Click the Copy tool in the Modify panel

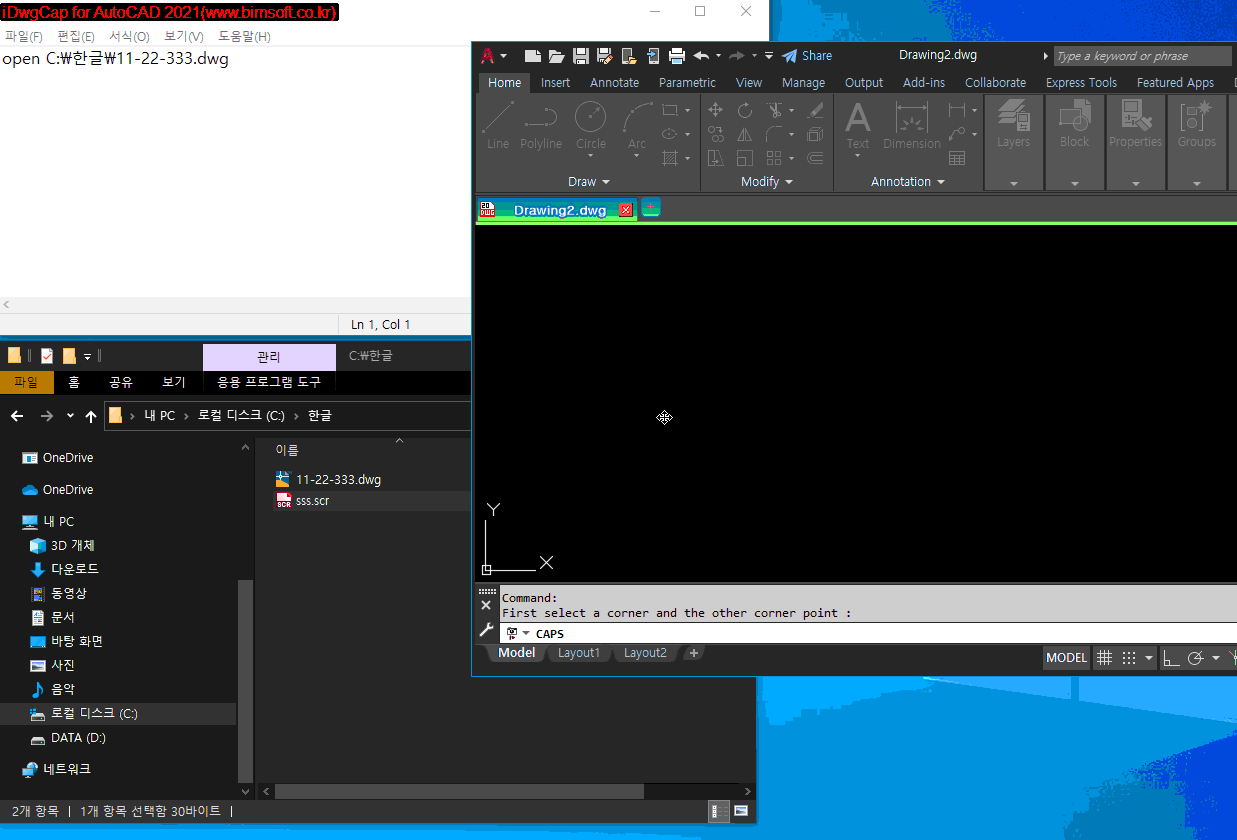716,134
